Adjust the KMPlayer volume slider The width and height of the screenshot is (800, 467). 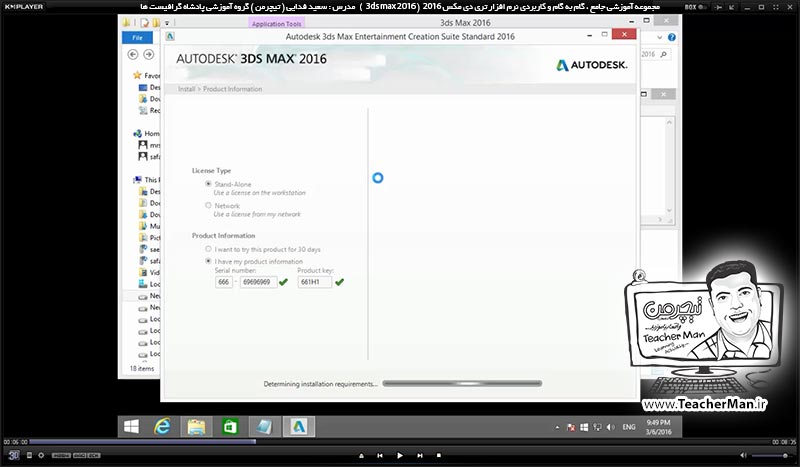[772, 455]
